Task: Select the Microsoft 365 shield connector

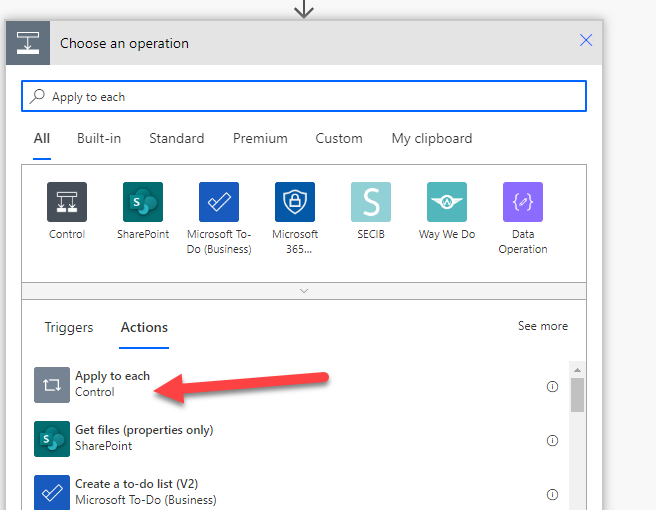Action: [295, 202]
